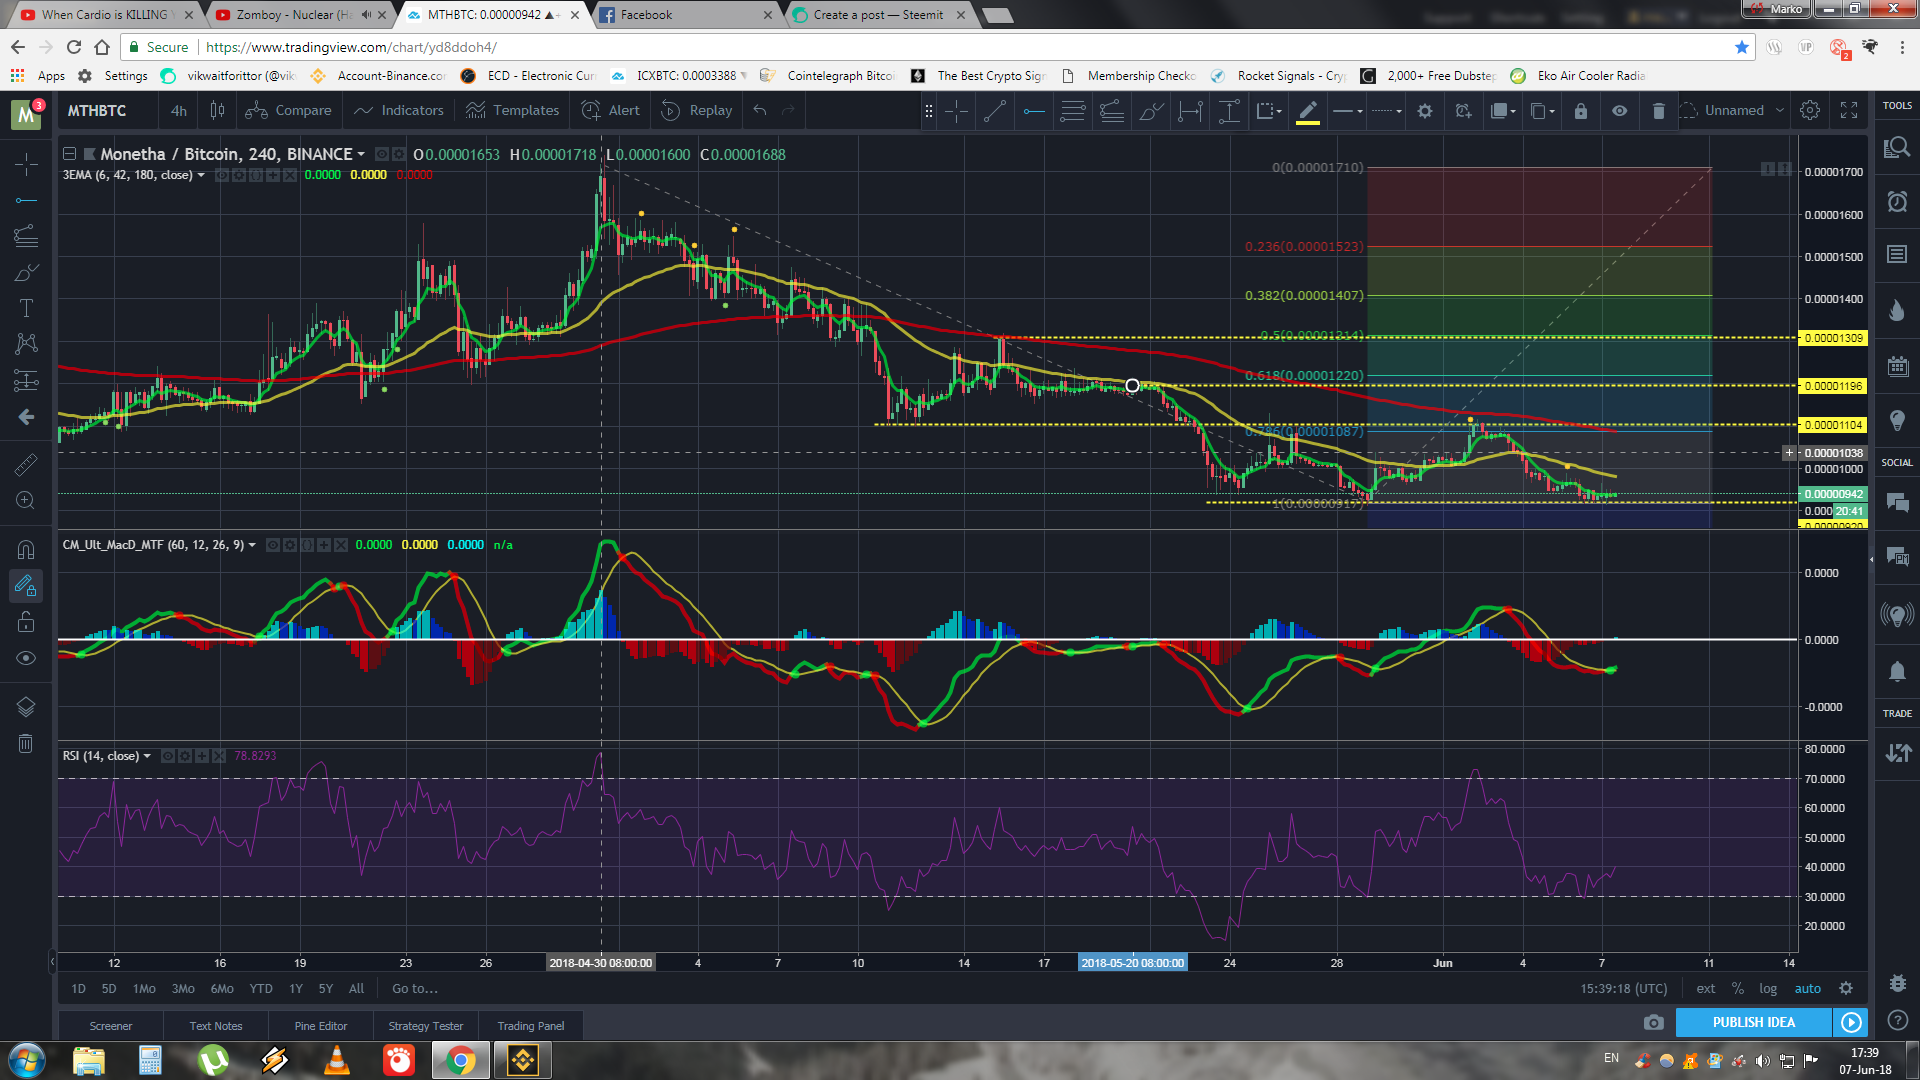Screen dimensions: 1920x1080
Task: Click the yellow line color tool in drawing toolbar
Action: coord(1307,111)
